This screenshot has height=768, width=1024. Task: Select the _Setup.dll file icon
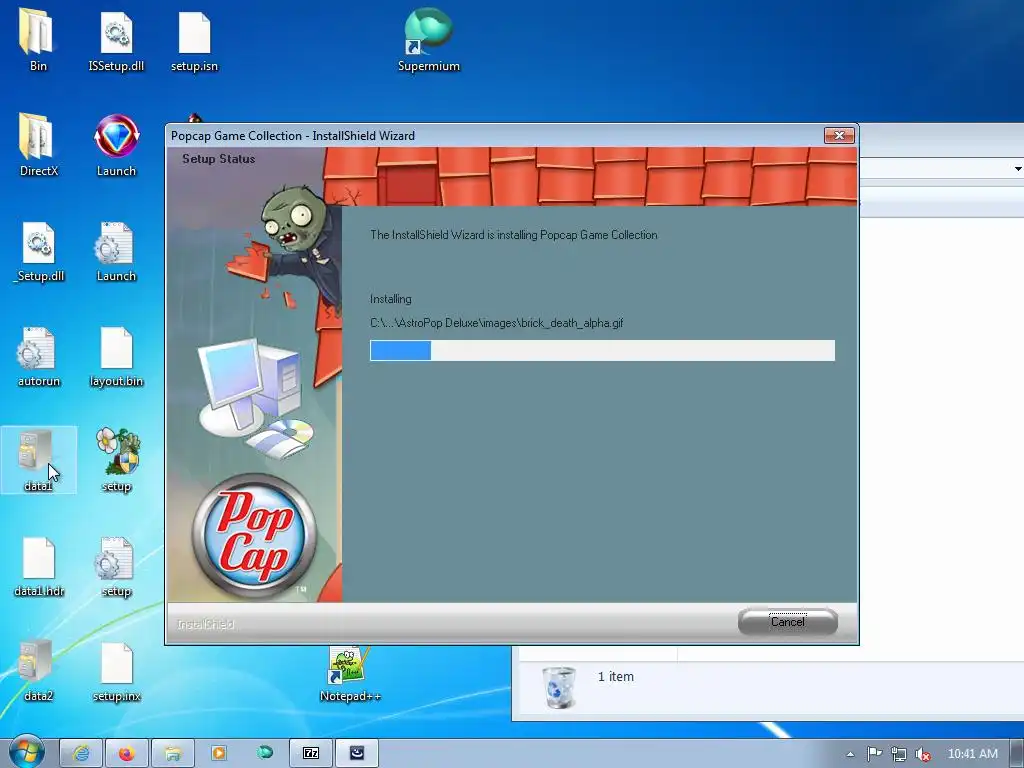(x=39, y=251)
